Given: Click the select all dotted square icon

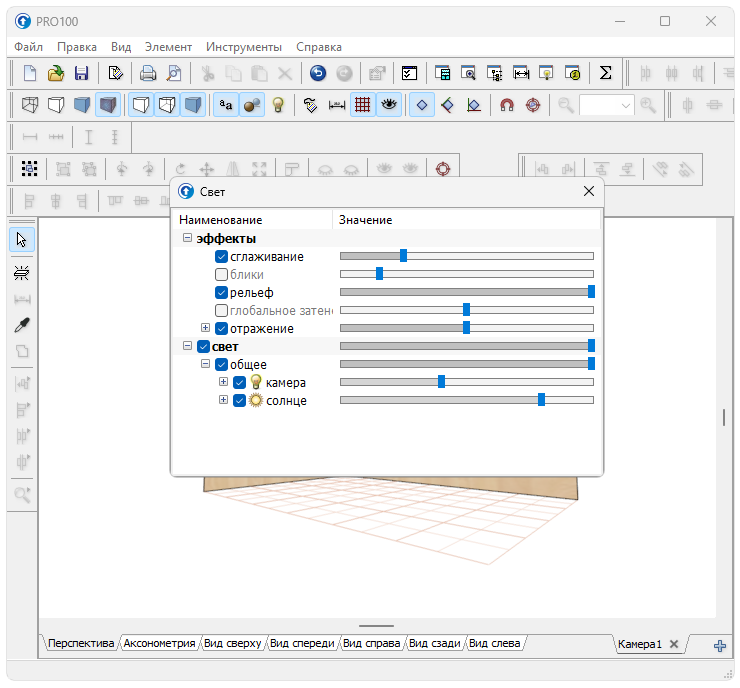Looking at the screenshot, I should click(x=30, y=168).
